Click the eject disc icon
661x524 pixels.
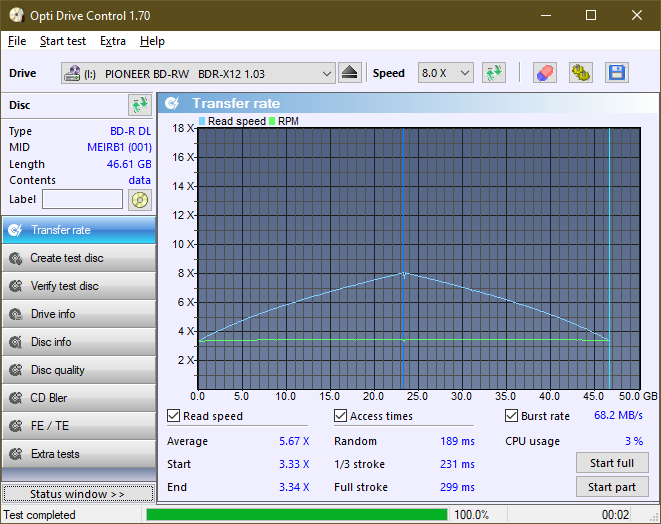click(349, 73)
